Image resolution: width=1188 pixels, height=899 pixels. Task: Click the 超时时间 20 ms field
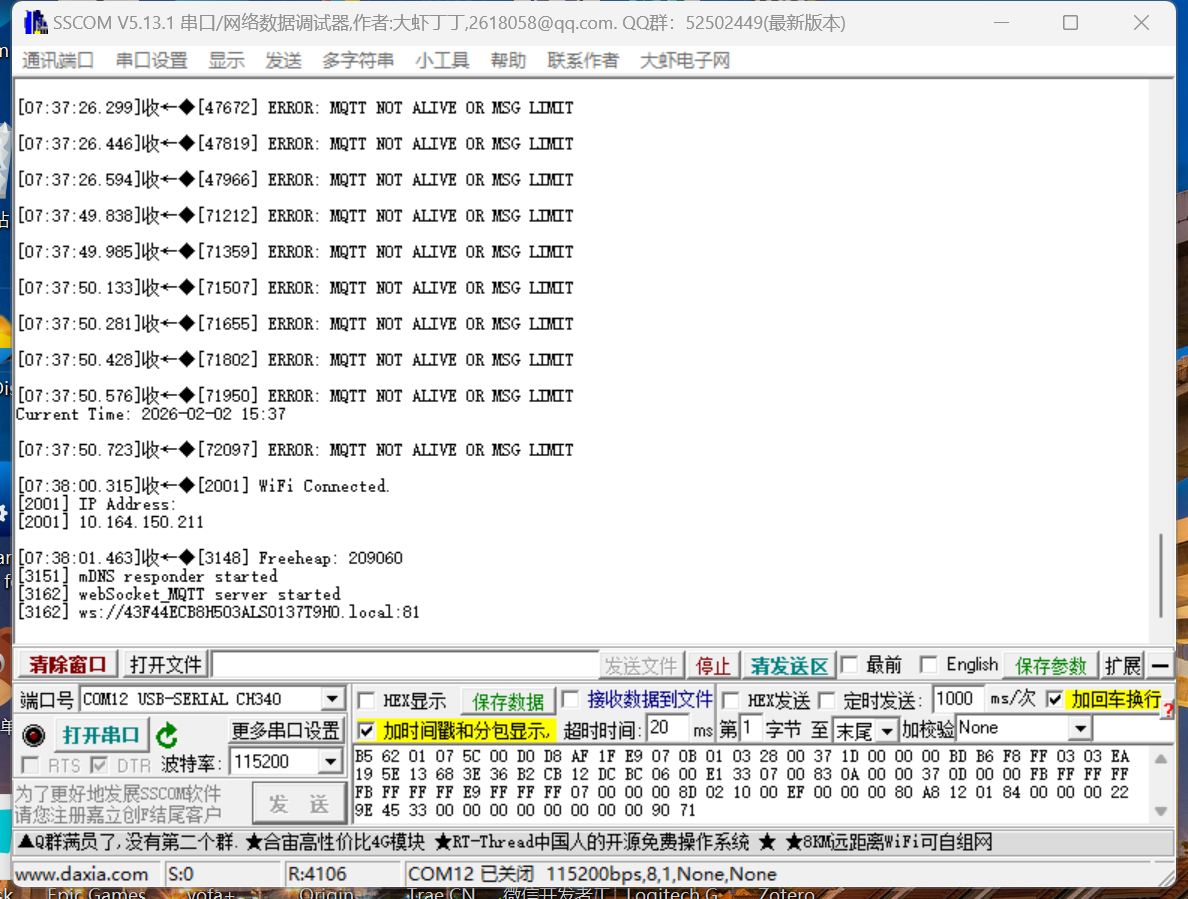pyautogui.click(x=668, y=729)
